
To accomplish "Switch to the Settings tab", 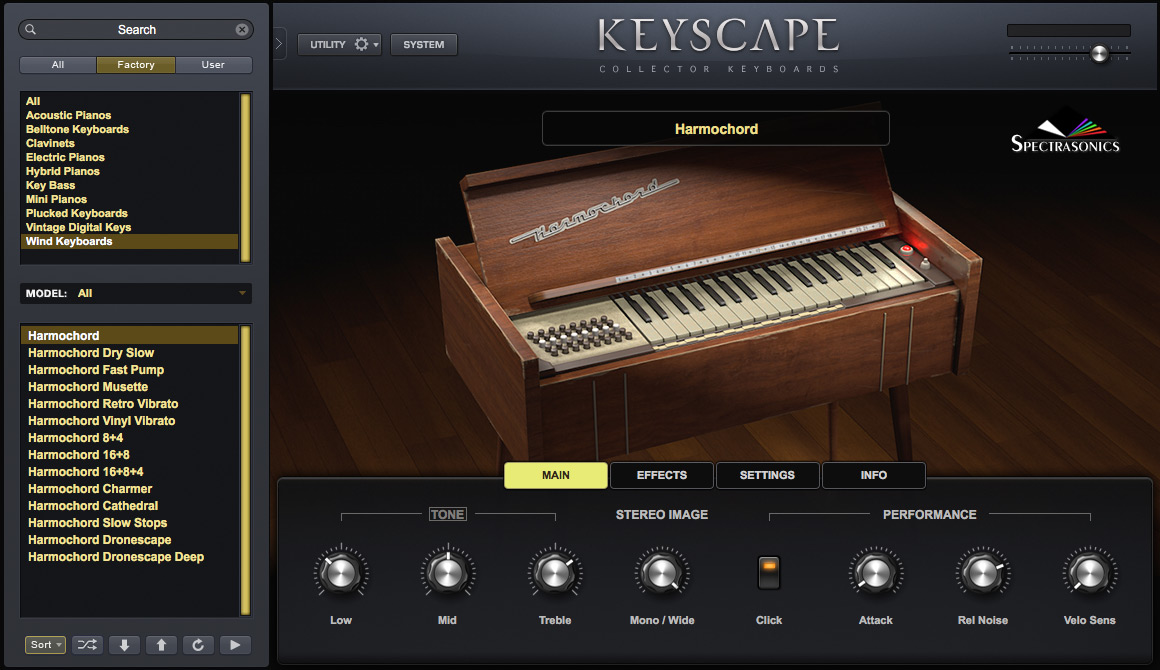I will coord(767,475).
